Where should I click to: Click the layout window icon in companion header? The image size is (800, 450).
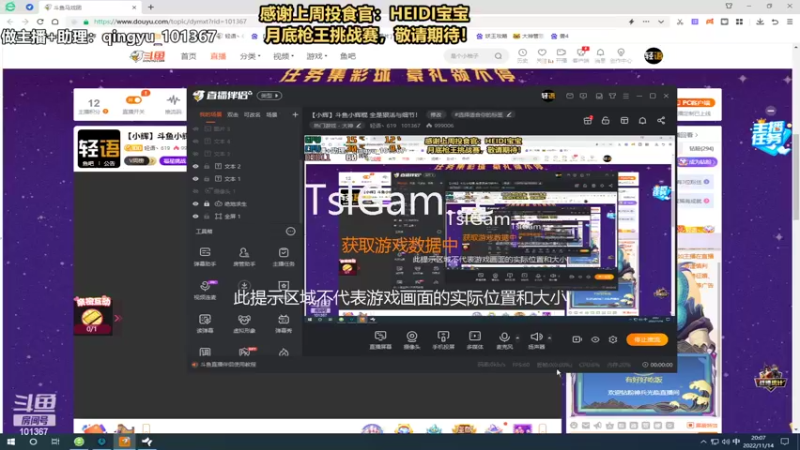coord(624,120)
